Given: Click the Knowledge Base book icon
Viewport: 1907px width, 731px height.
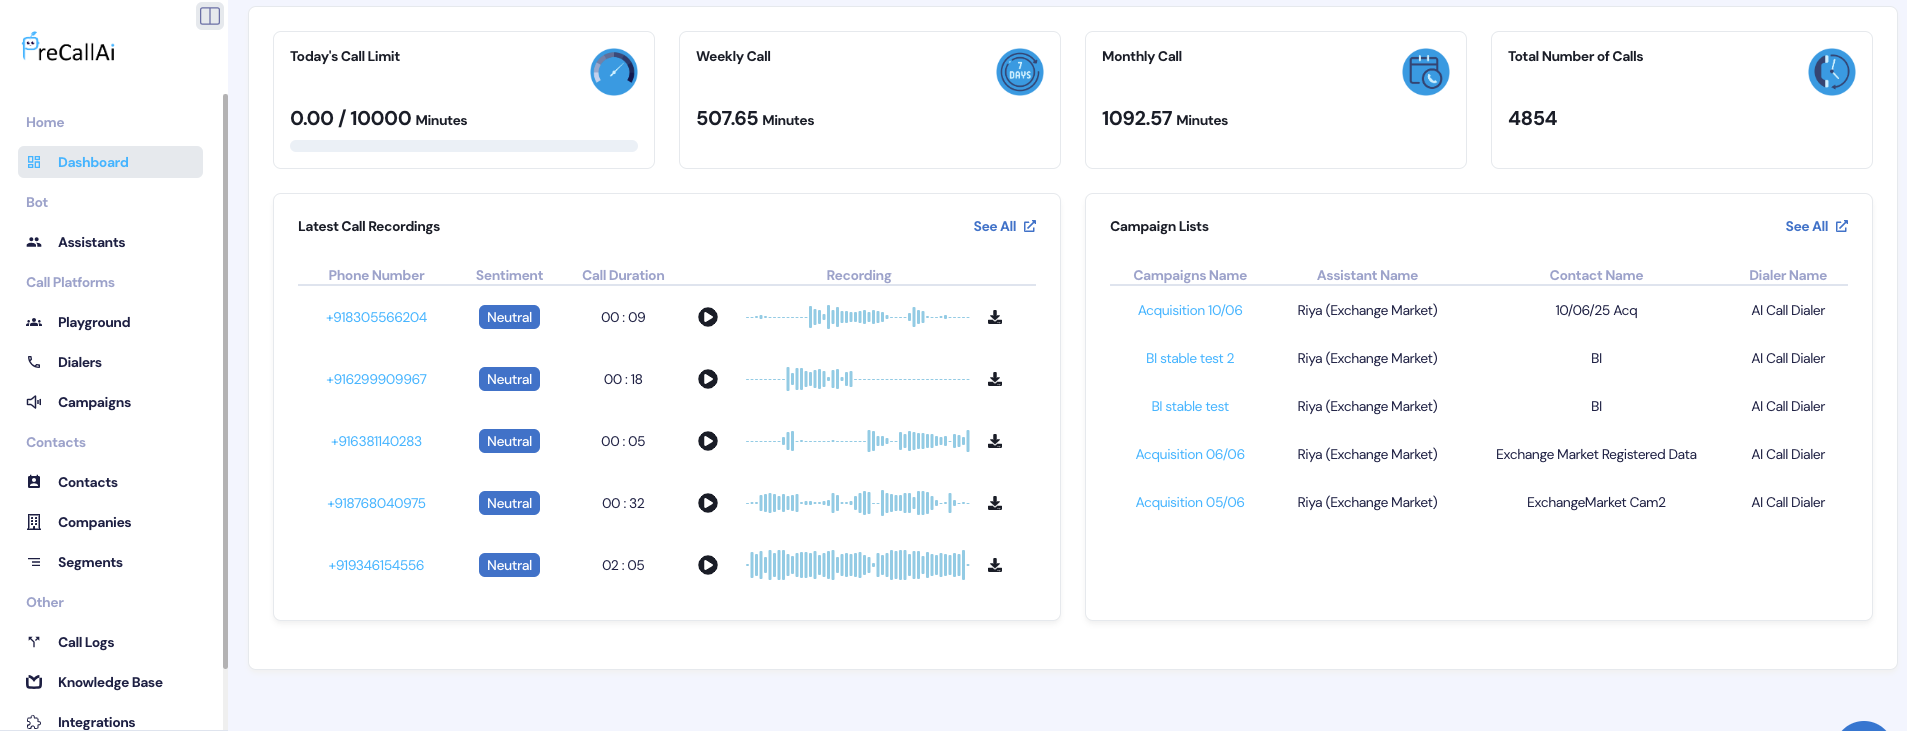Looking at the screenshot, I should coord(34,682).
